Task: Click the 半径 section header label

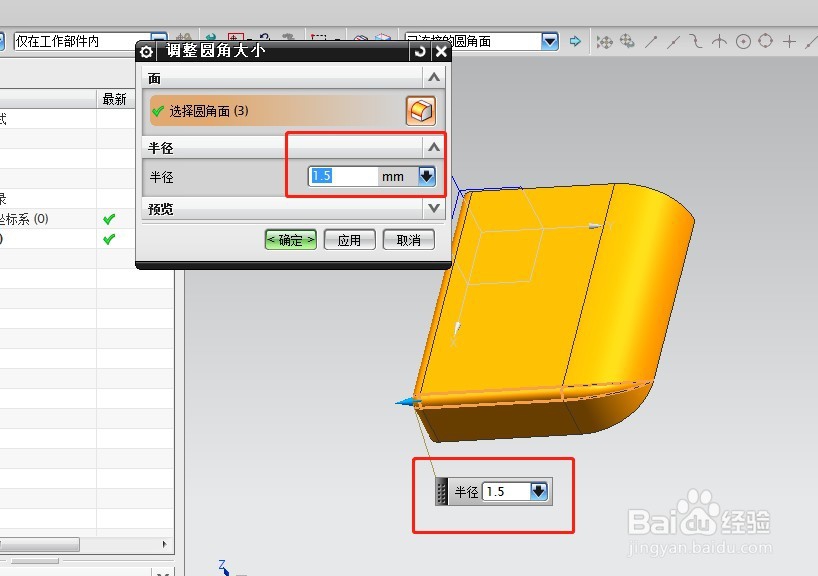Action: click(161, 148)
